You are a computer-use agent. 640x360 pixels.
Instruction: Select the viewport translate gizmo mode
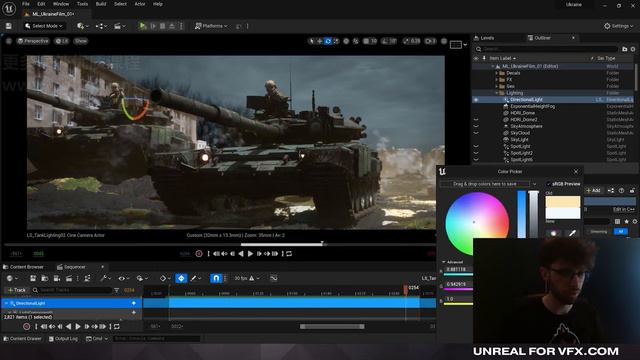pyautogui.click(x=320, y=41)
